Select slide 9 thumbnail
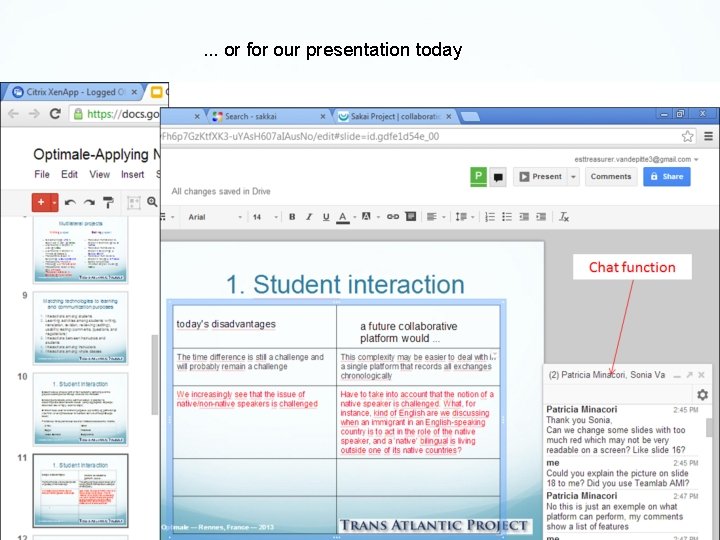This screenshot has height=540, width=720. click(x=80, y=328)
